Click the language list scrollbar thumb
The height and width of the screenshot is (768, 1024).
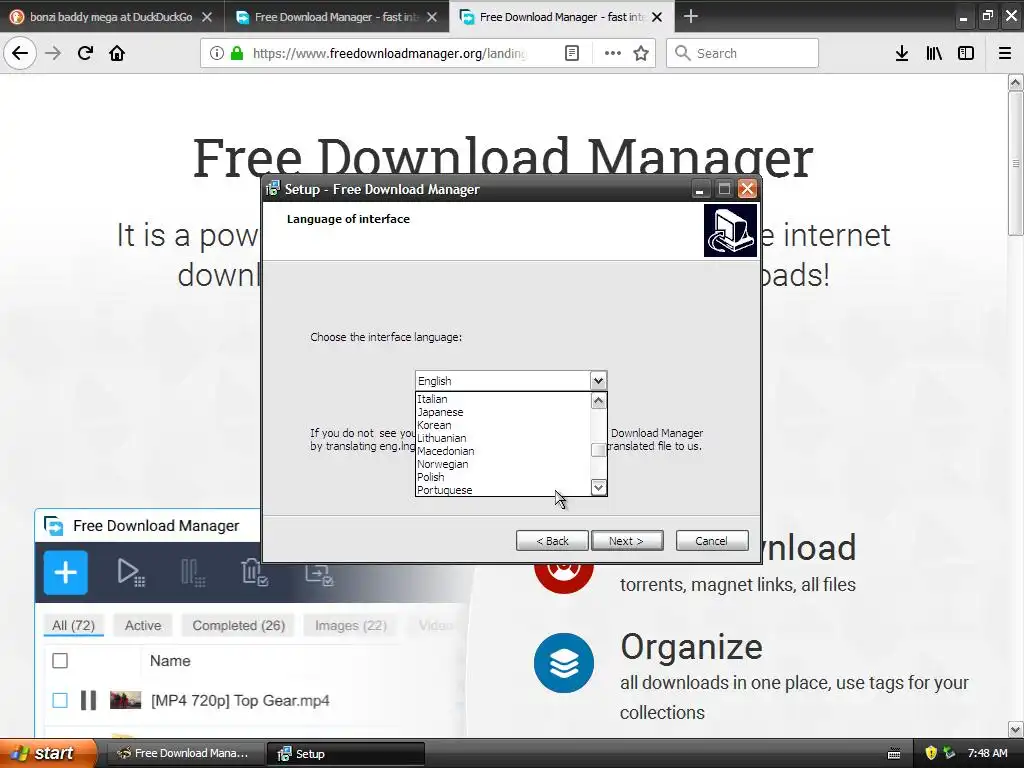click(x=598, y=450)
